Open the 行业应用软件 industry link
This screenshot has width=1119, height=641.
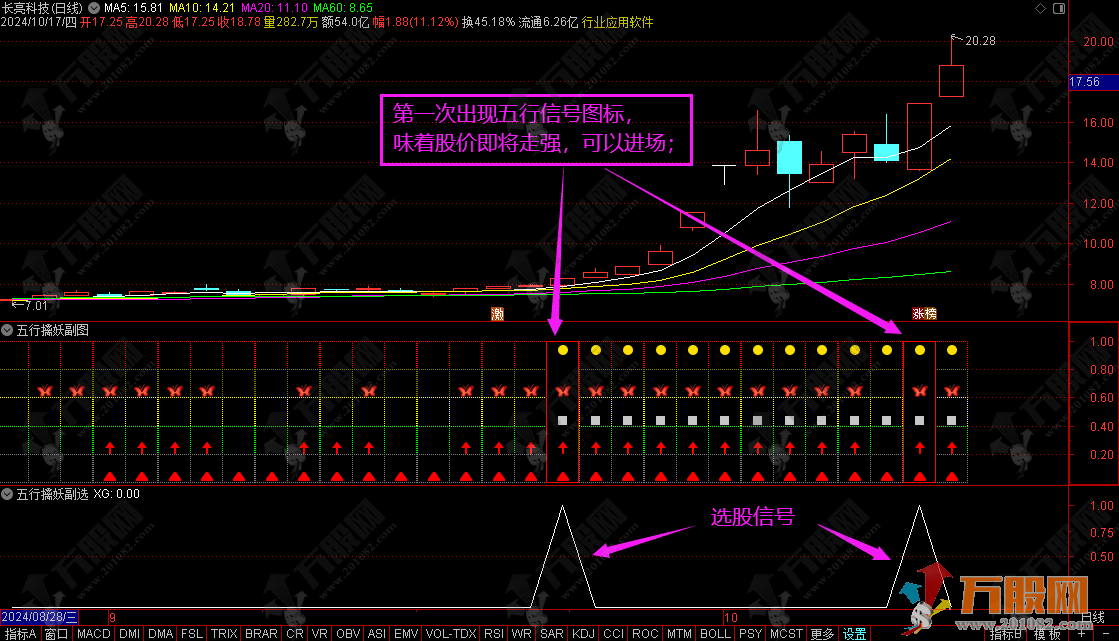point(617,22)
